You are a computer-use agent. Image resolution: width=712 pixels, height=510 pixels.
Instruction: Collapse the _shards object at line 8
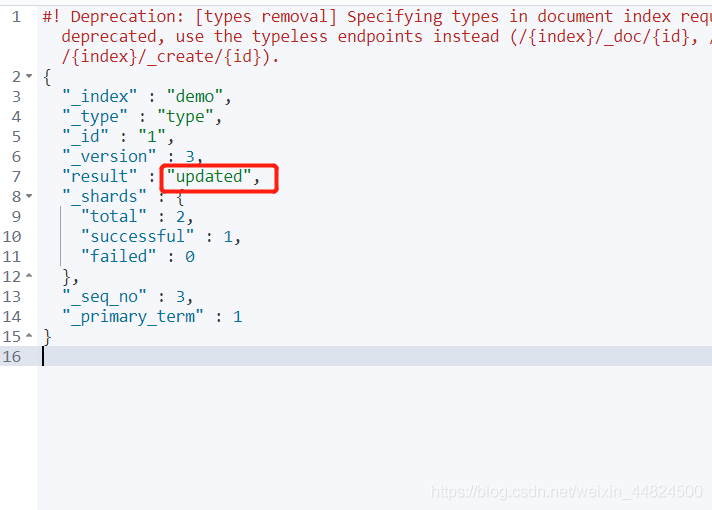[x=29, y=196]
